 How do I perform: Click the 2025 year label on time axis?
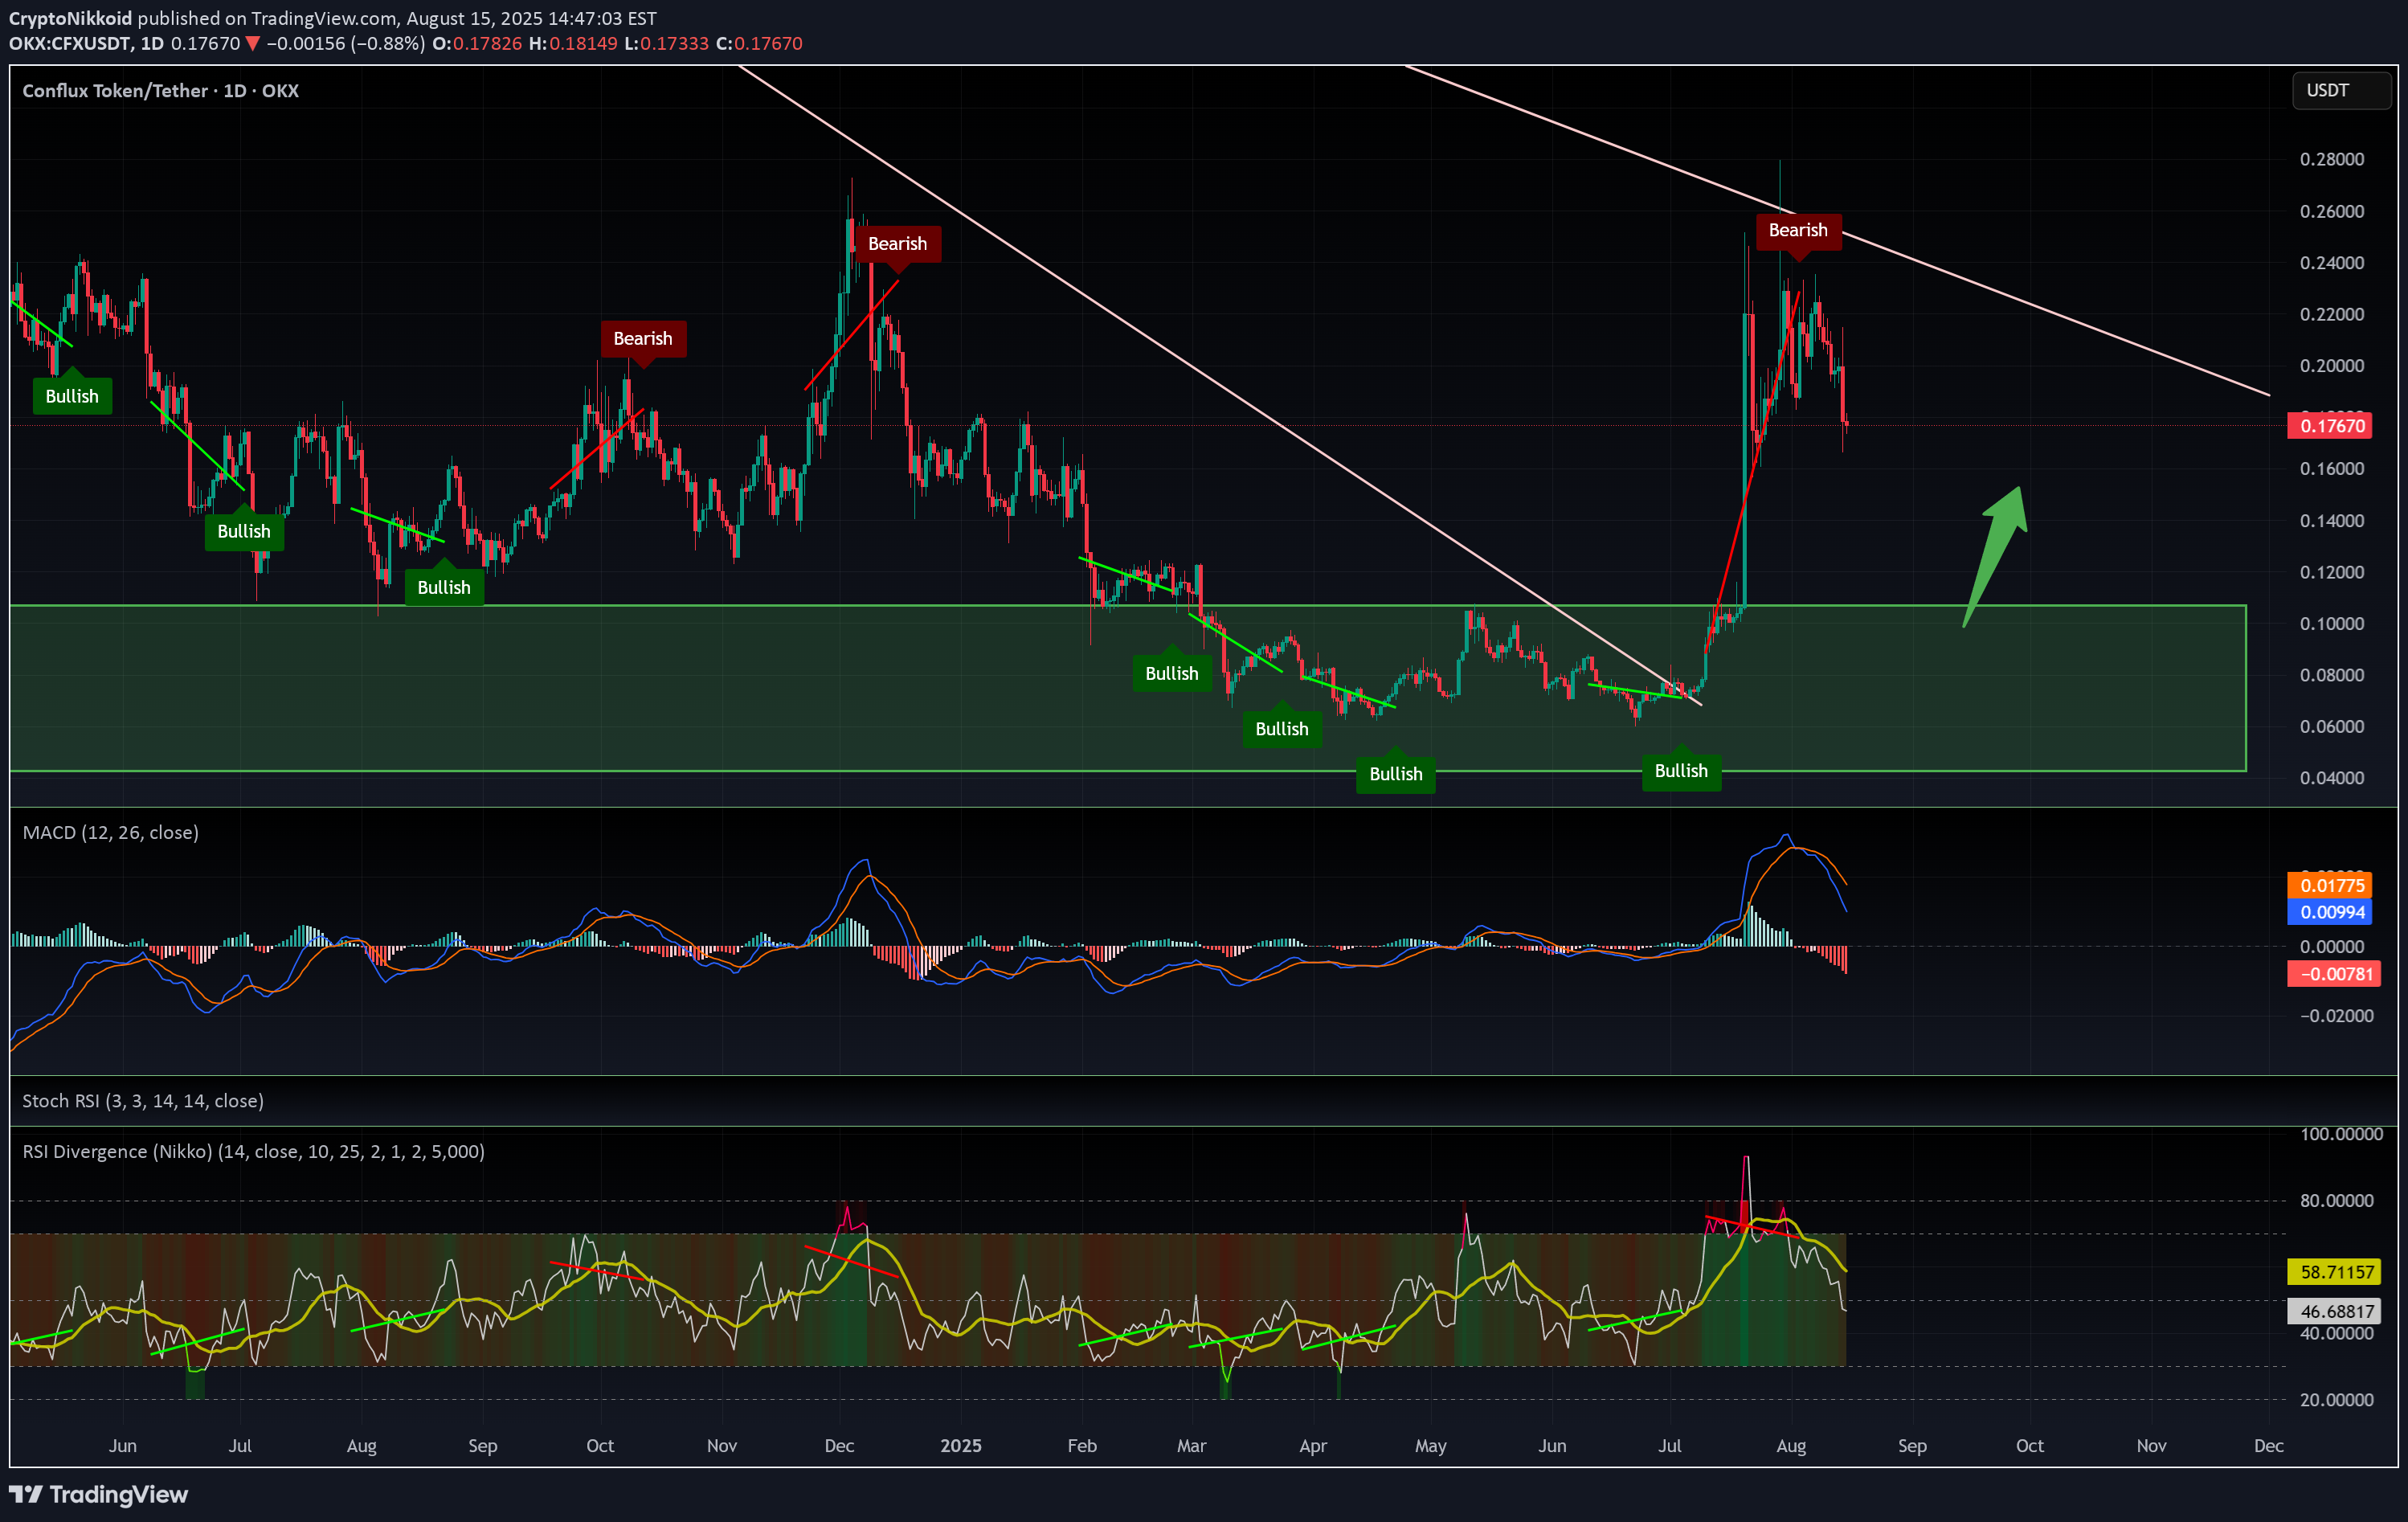961,1446
